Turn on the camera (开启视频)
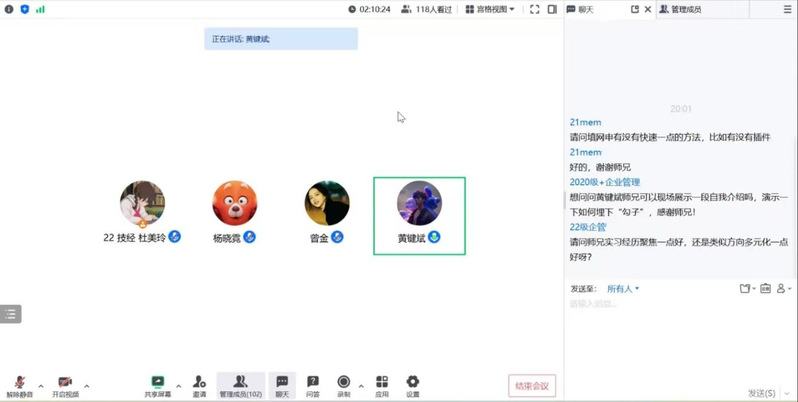 tap(64, 385)
